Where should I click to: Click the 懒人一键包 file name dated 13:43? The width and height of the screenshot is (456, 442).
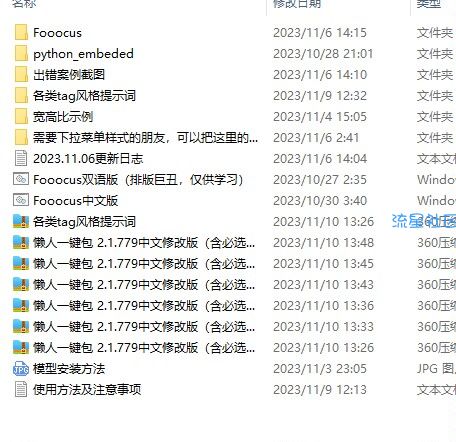pyautogui.click(x=144, y=285)
